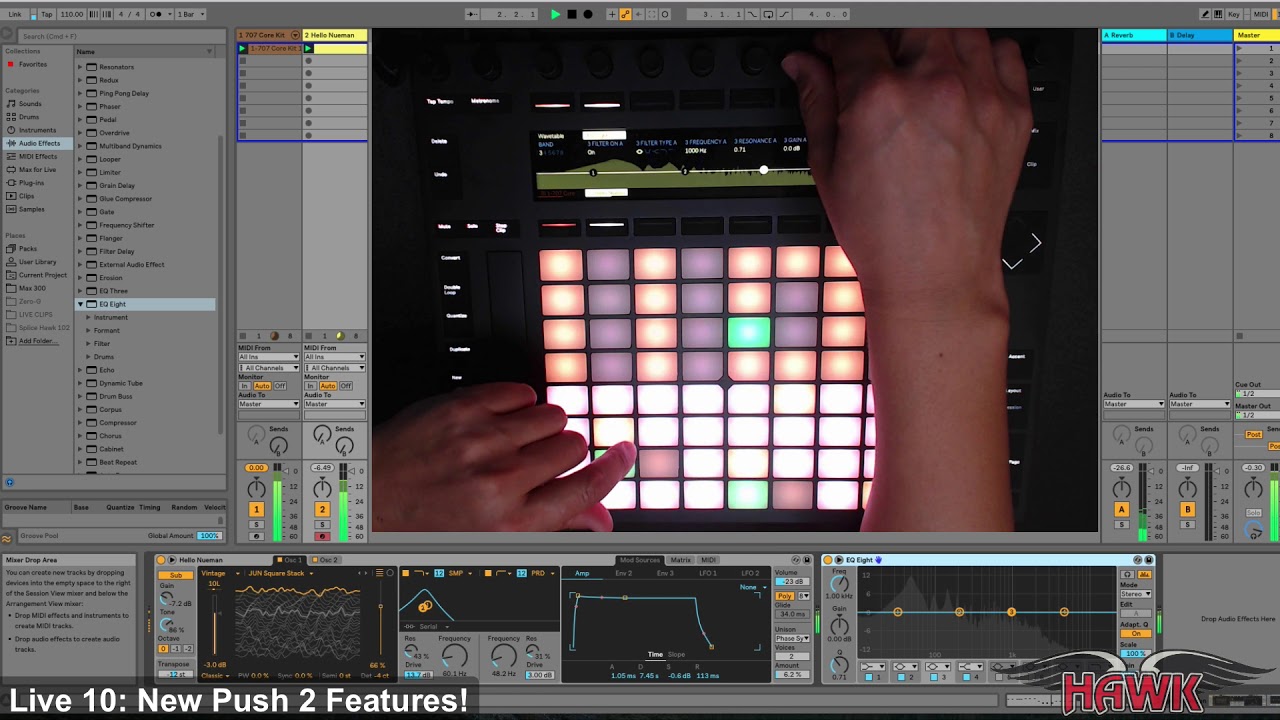Image resolution: width=1280 pixels, height=720 pixels.
Task: Toggle EQ Eight headphone audition mode
Action: (x=1127, y=575)
